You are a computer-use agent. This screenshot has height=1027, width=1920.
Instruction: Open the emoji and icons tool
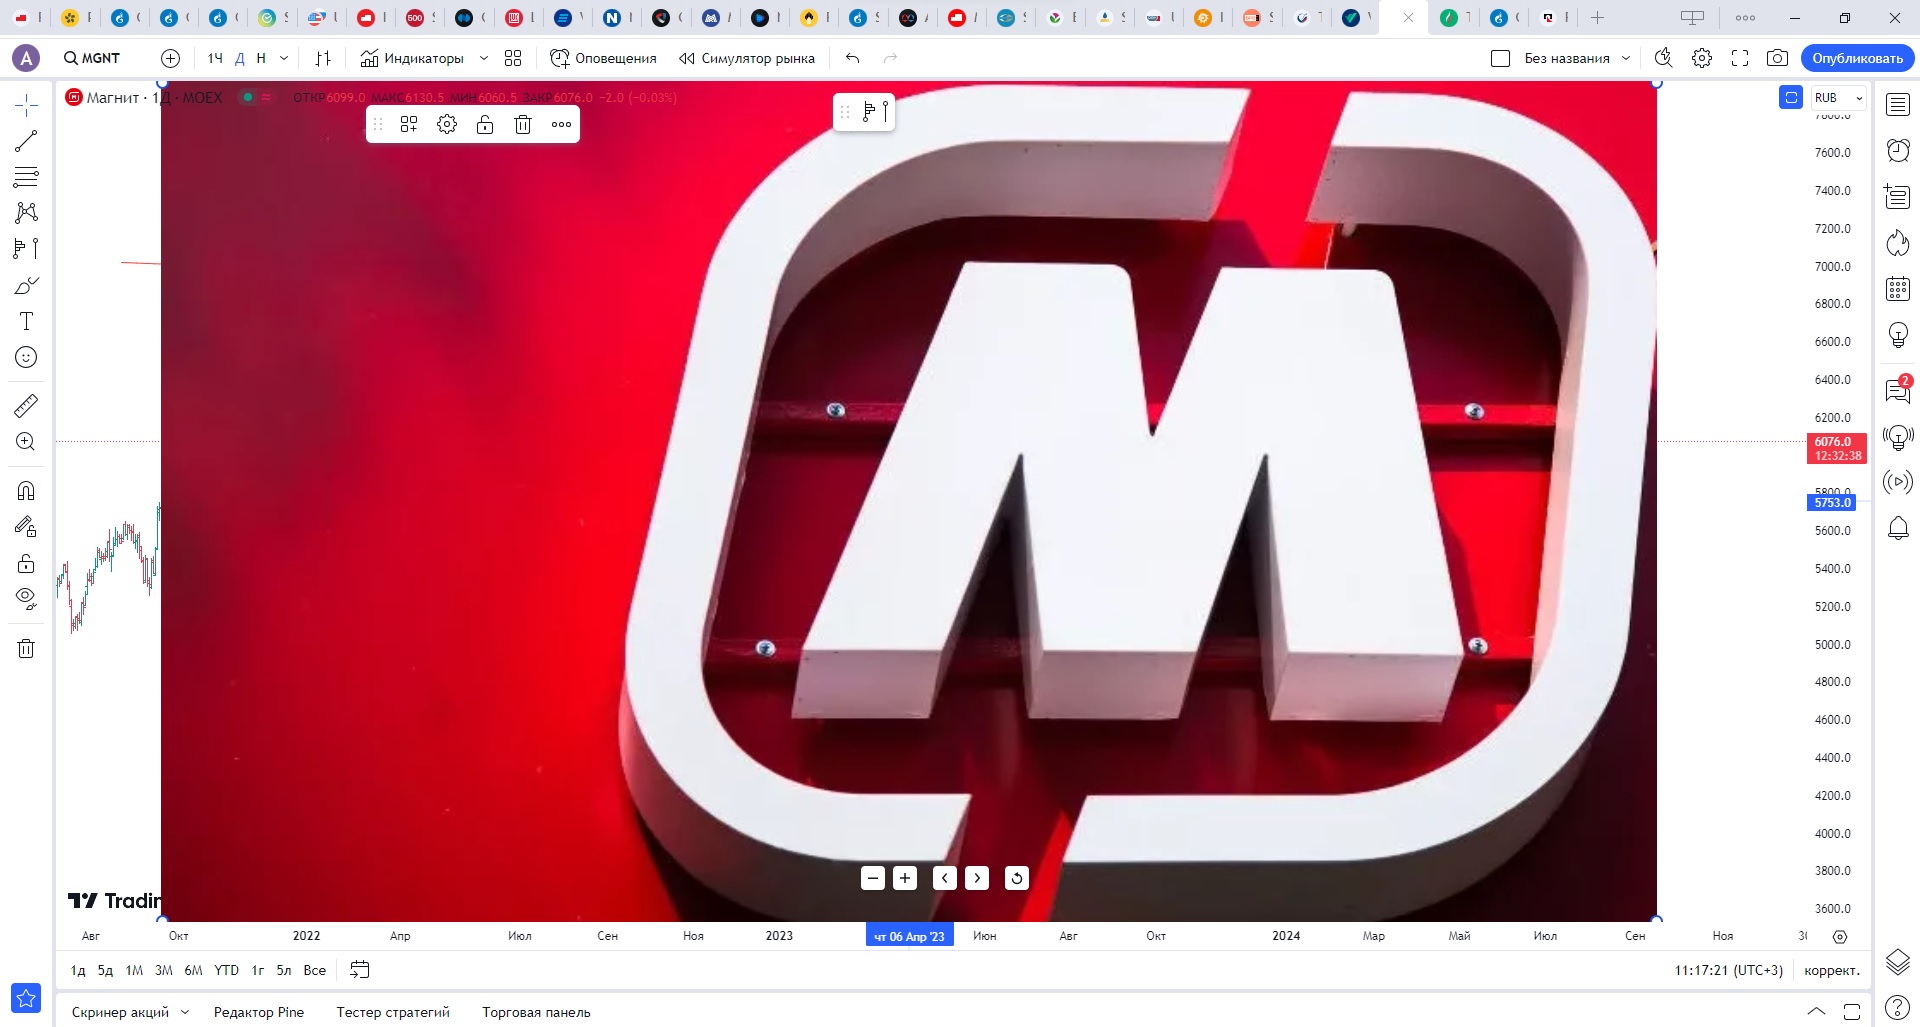point(26,357)
